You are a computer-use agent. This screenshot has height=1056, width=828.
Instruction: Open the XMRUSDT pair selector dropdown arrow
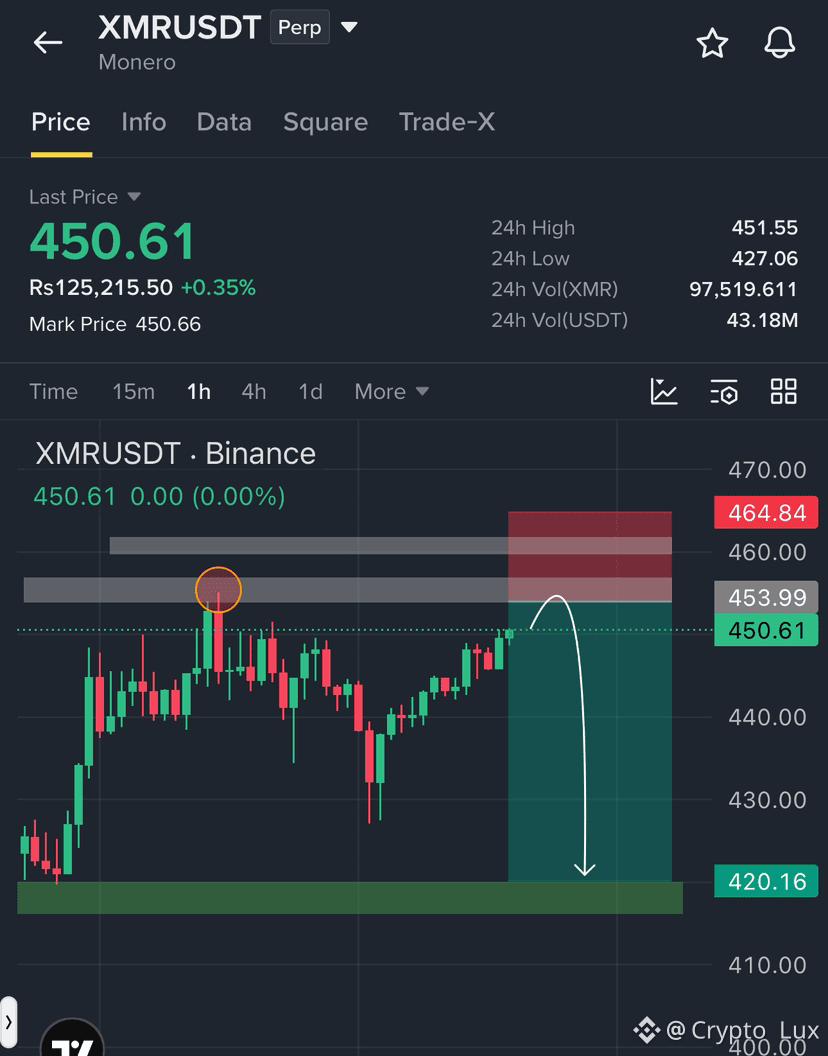click(348, 28)
